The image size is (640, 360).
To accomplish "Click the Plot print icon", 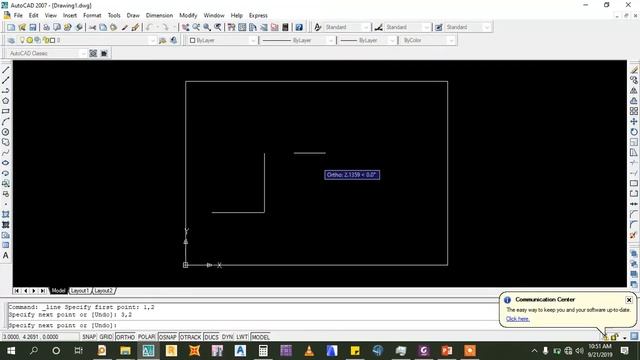I will tap(47, 27).
